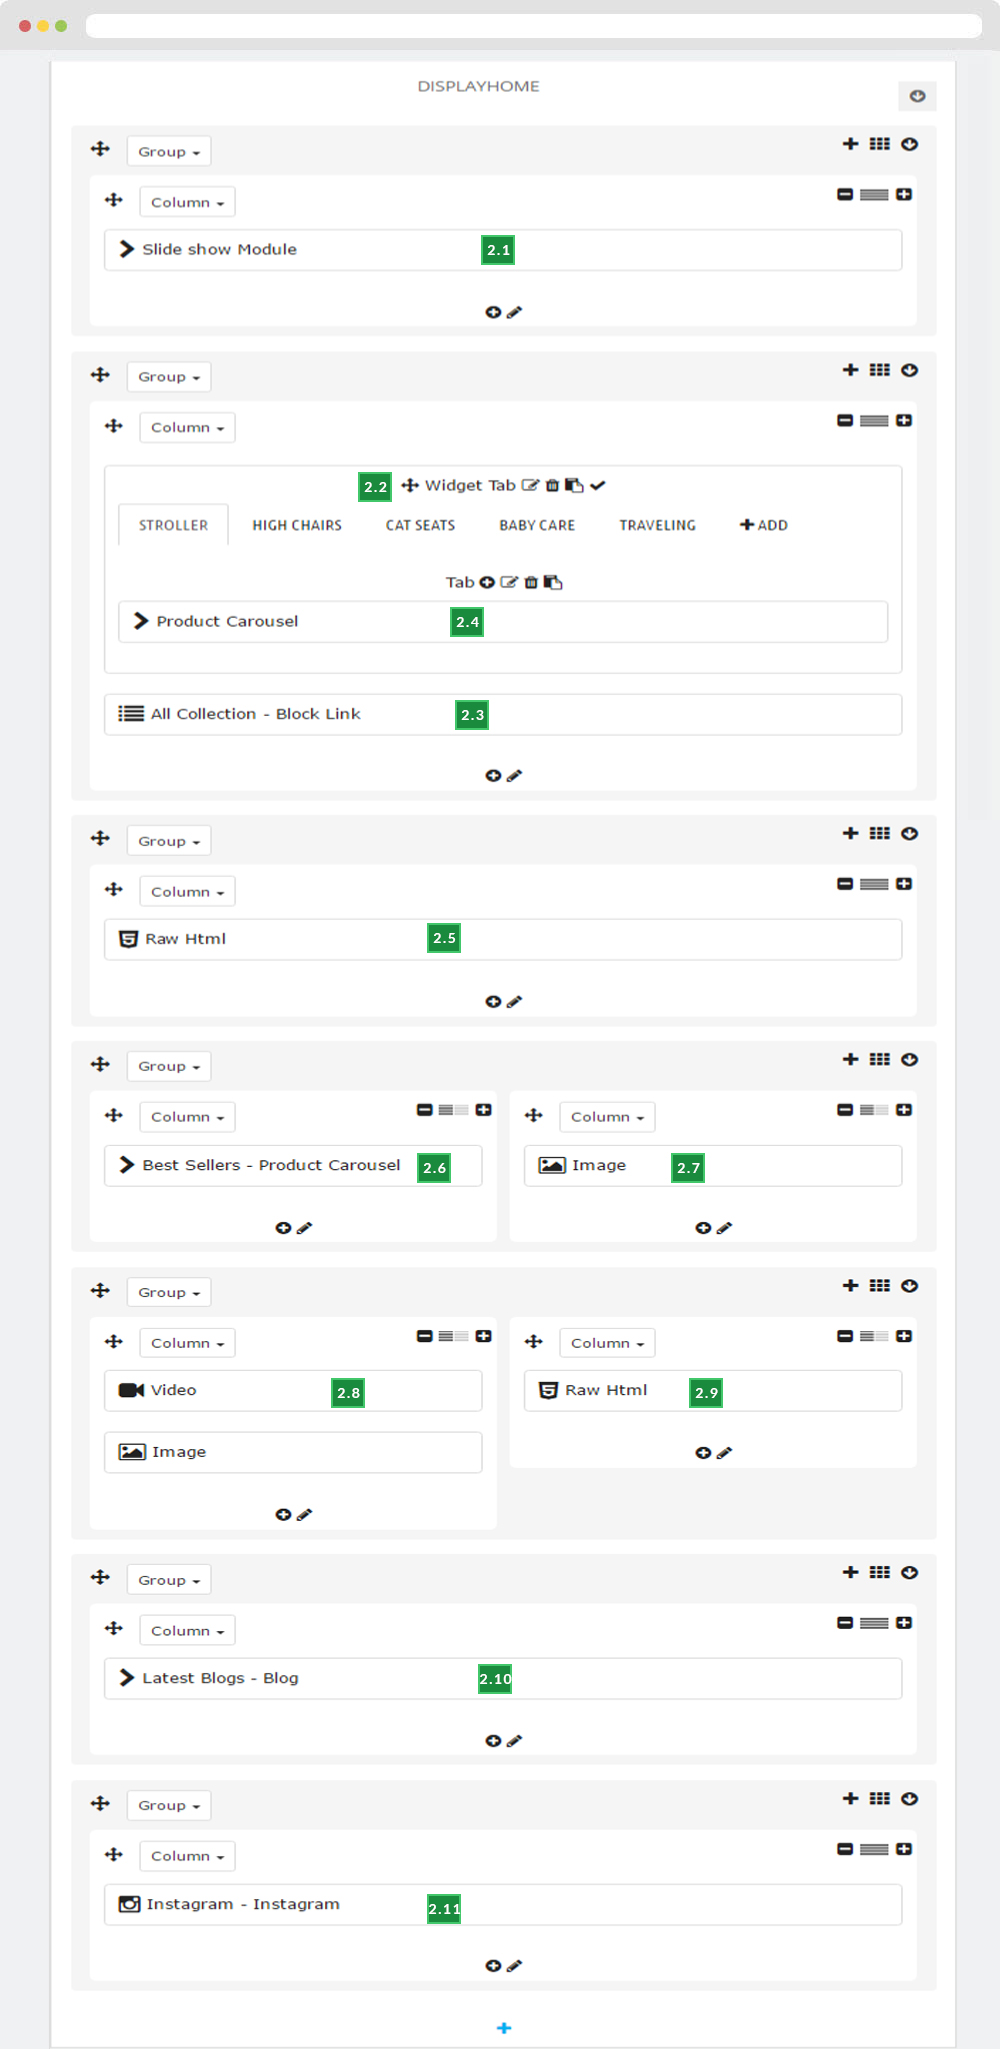Toggle the checkmark status on Widget Tab
1000x2049 pixels.
click(598, 485)
